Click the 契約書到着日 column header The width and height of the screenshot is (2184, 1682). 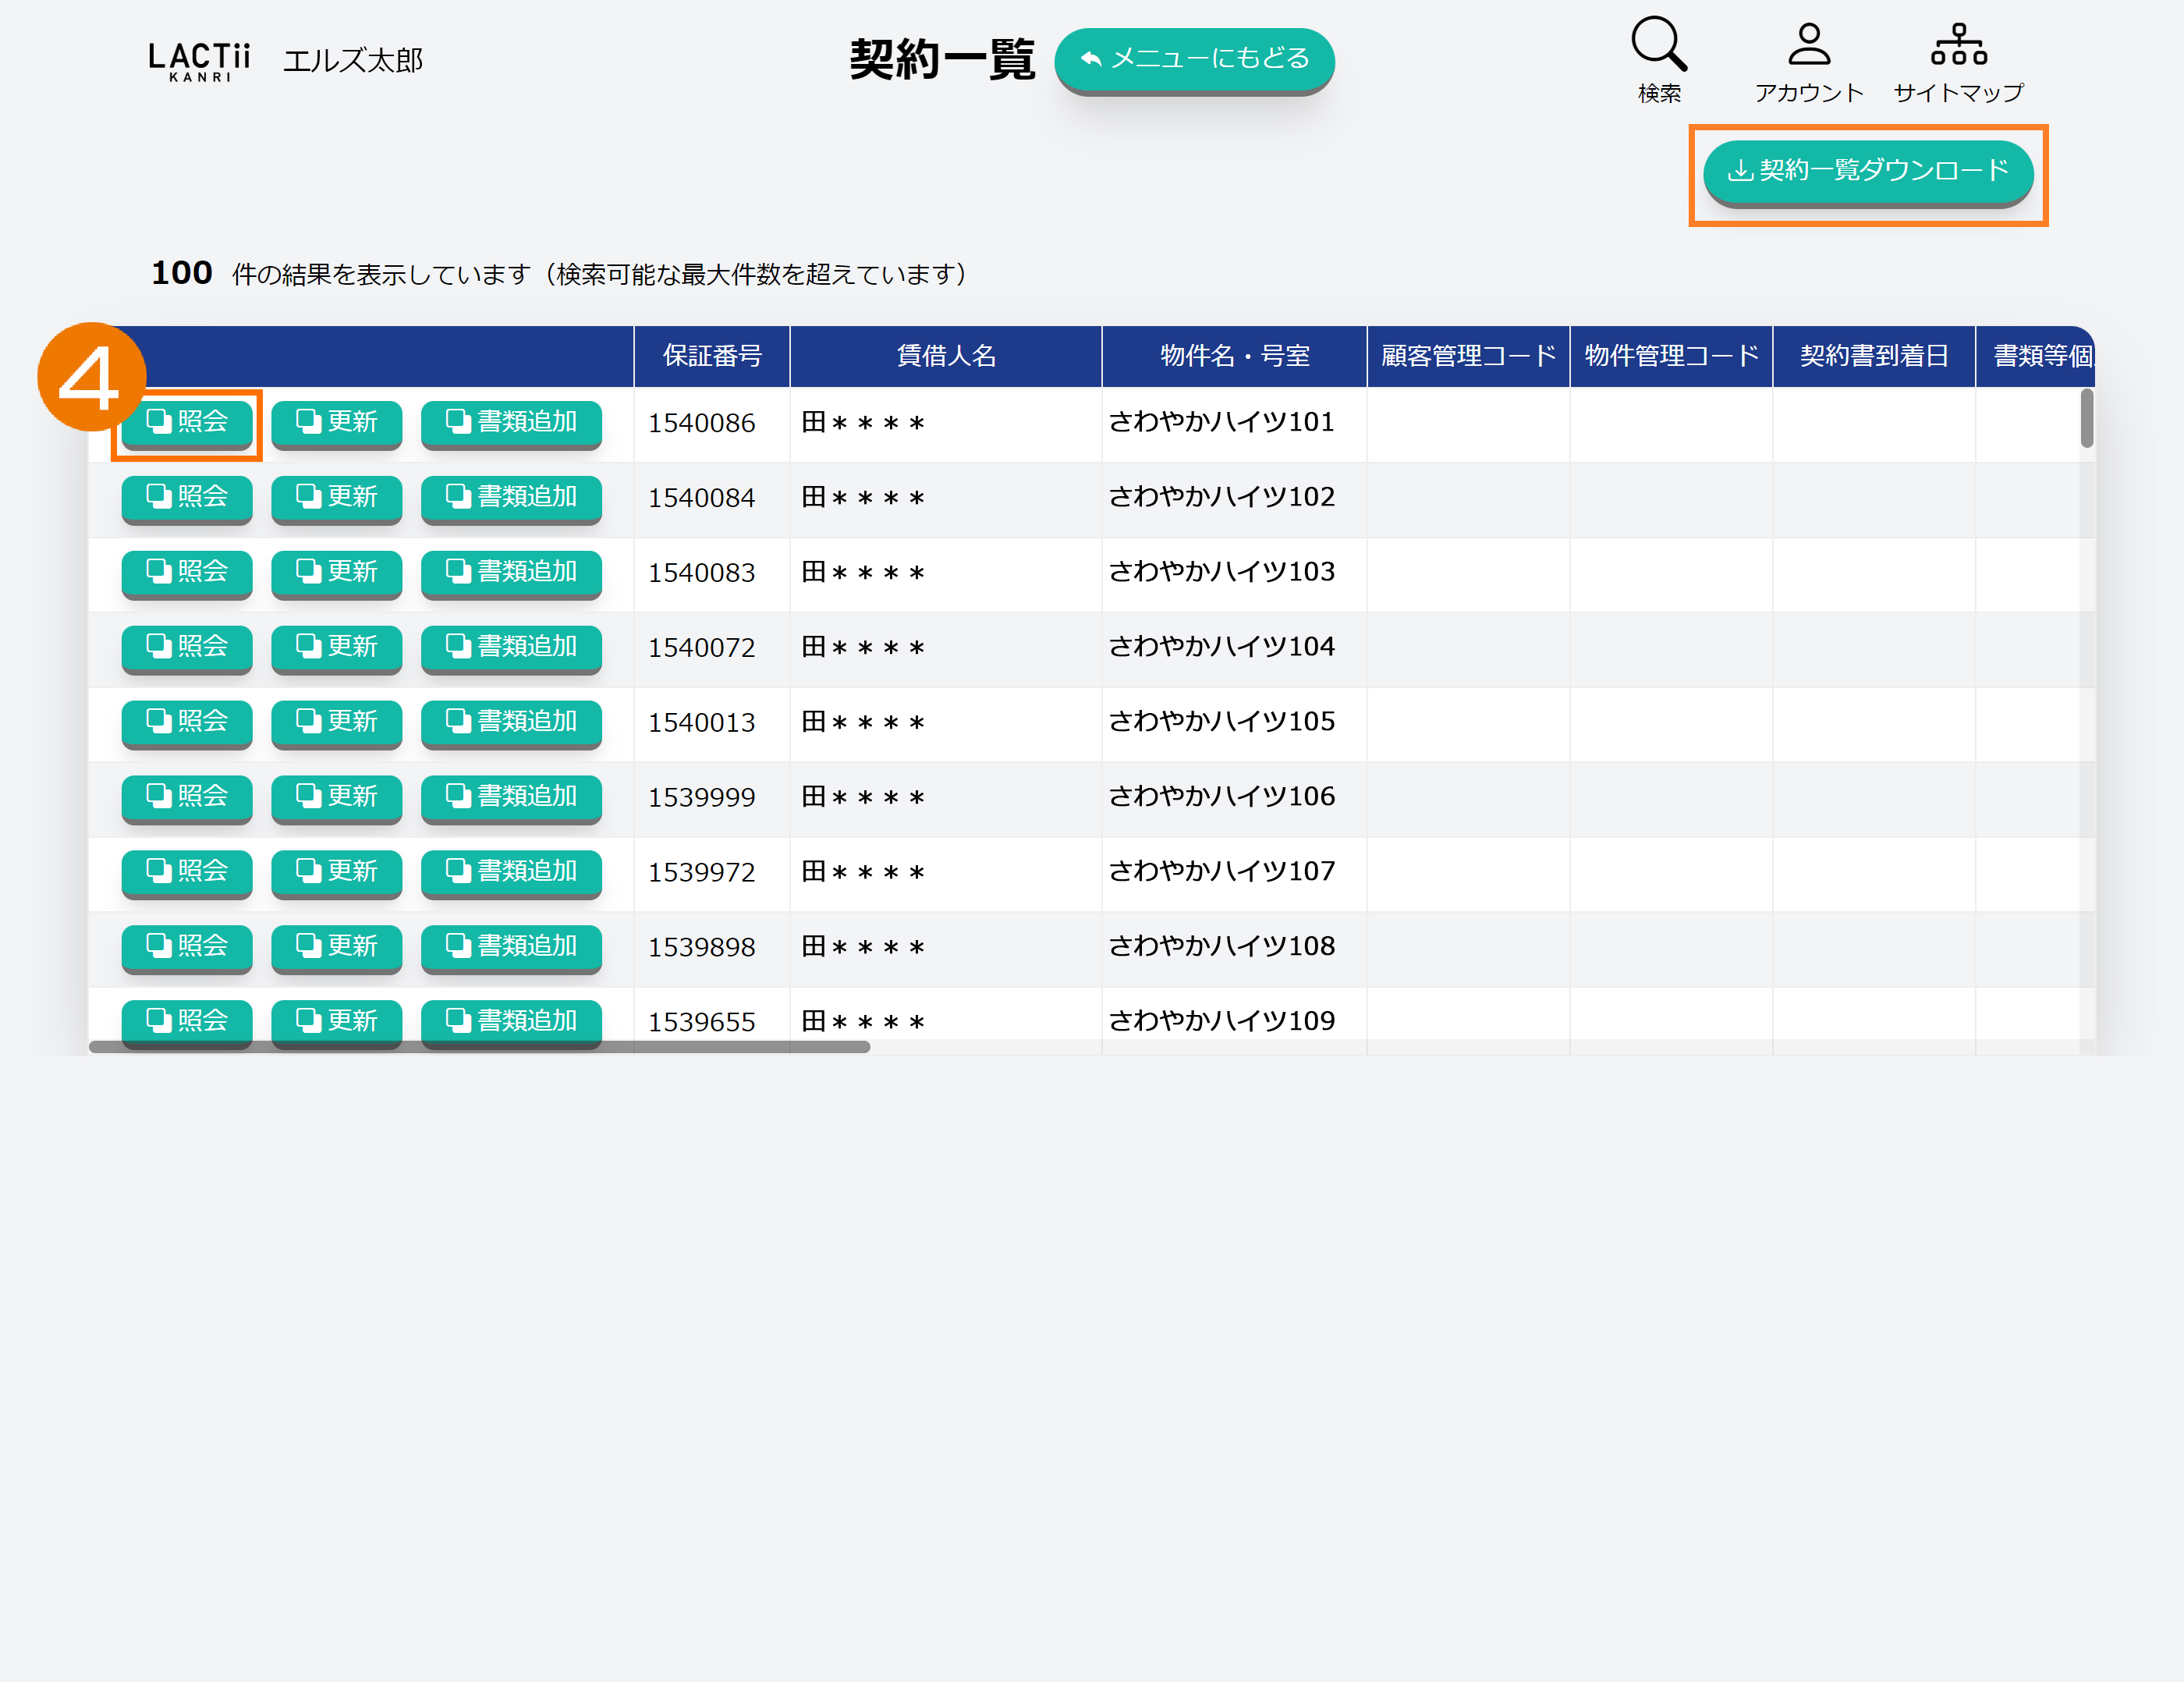point(1873,356)
